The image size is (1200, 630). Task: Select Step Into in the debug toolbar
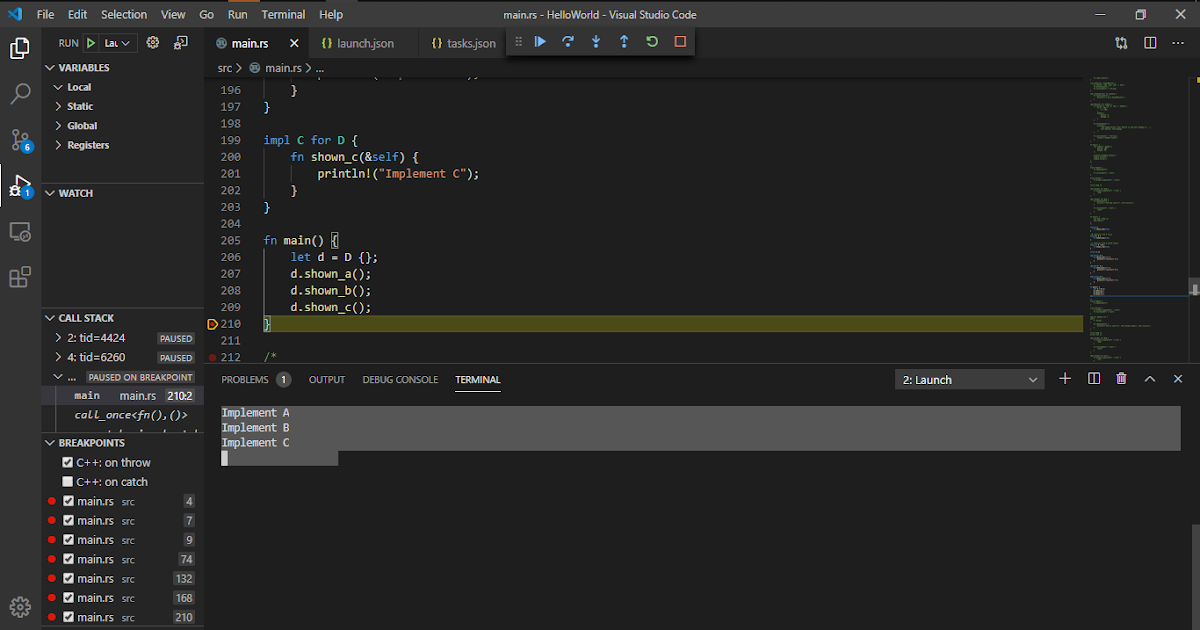596,42
